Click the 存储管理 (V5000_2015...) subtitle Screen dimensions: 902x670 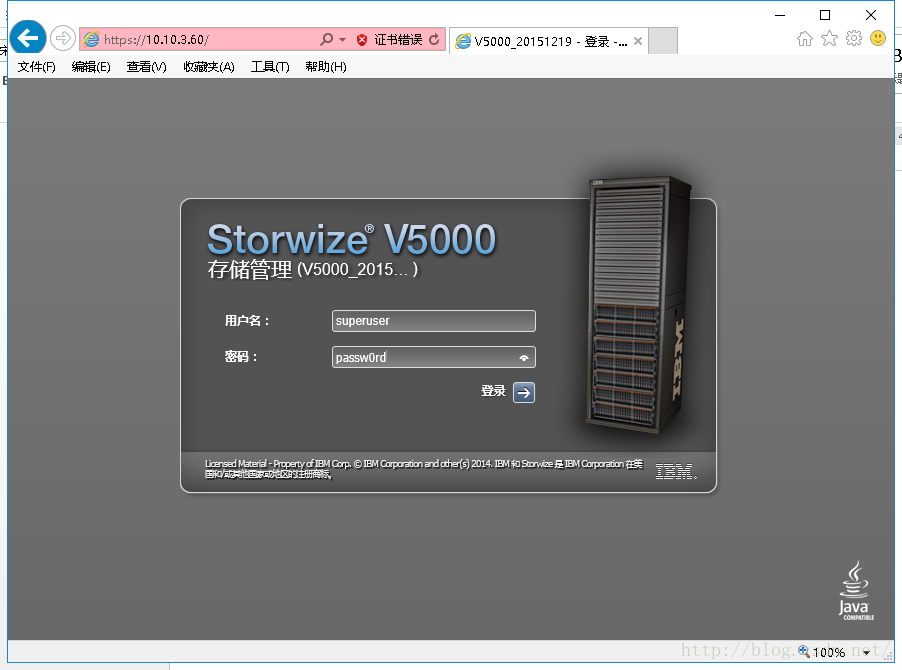tap(312, 269)
